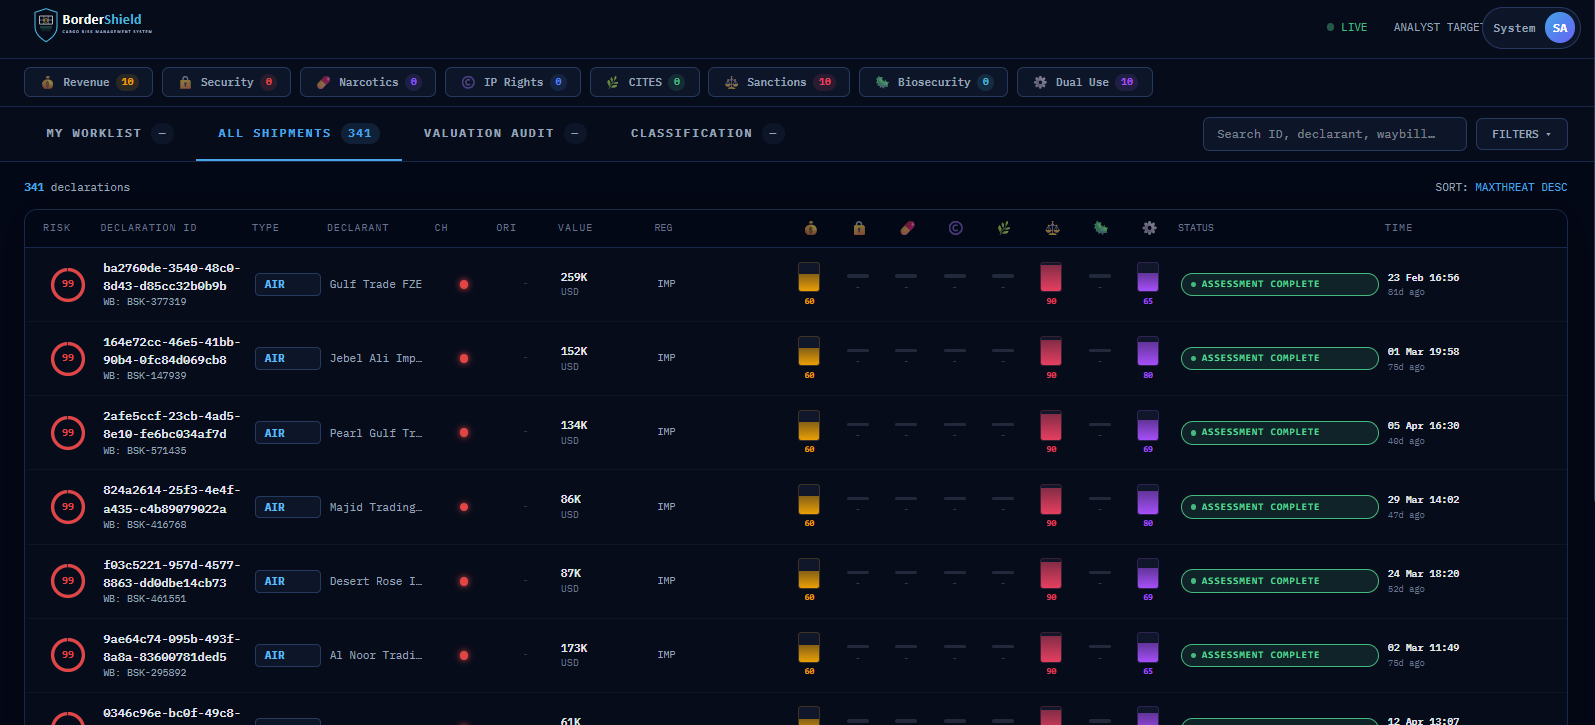Screen dimensions: 1595x725
Task: Click the red channel dot for Jebel Ali row
Action: pyautogui.click(x=464, y=358)
